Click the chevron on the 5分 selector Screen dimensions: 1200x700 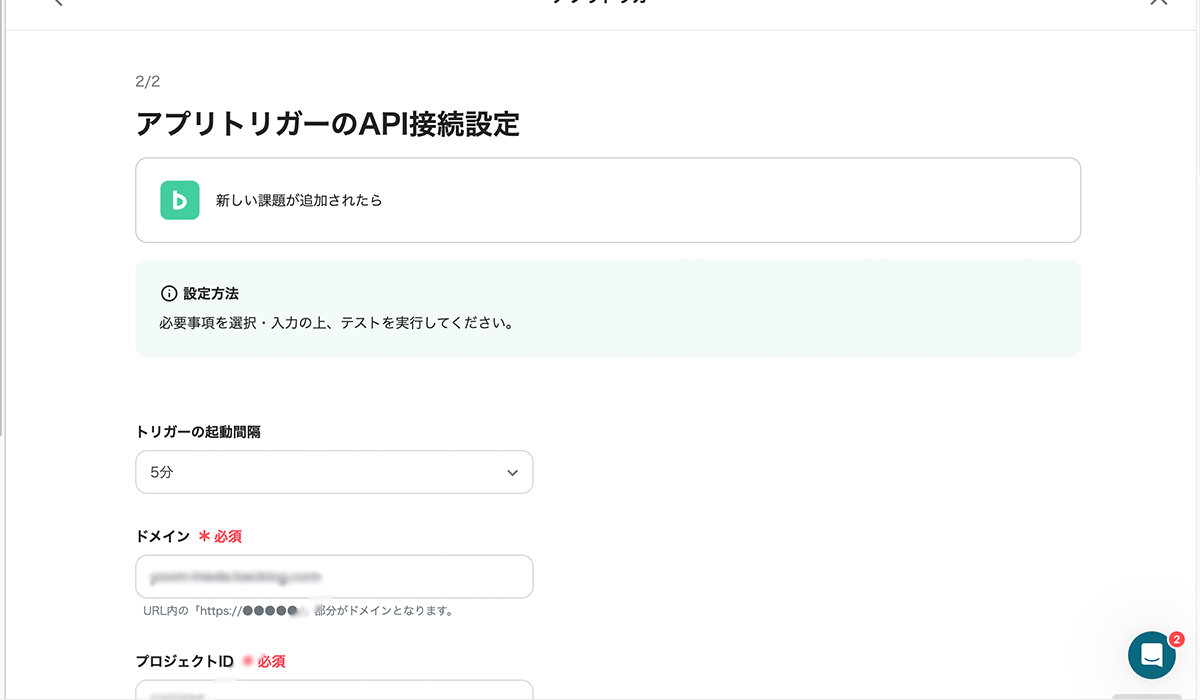tap(512, 471)
